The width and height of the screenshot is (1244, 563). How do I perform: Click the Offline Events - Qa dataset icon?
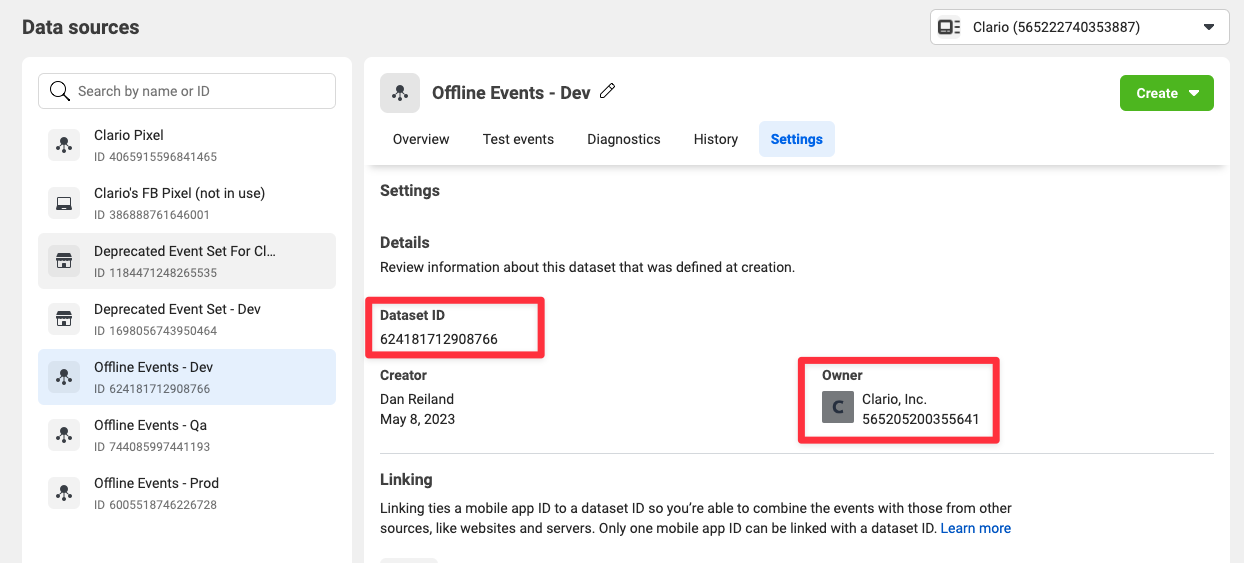pyautogui.click(x=64, y=435)
